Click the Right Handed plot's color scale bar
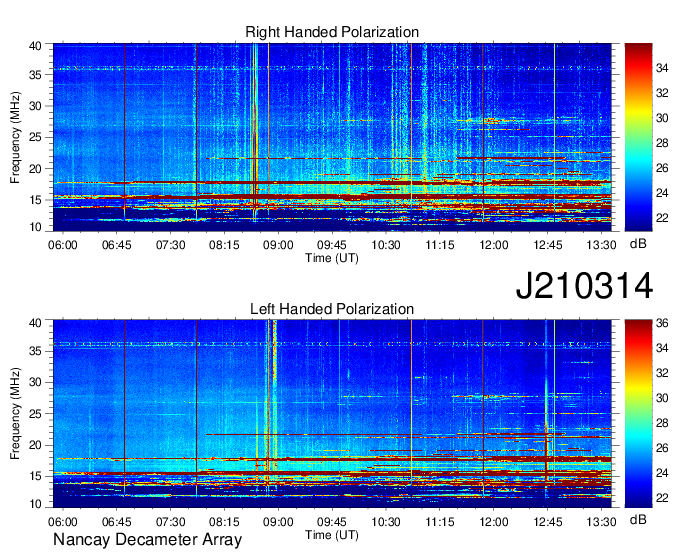 [638, 137]
